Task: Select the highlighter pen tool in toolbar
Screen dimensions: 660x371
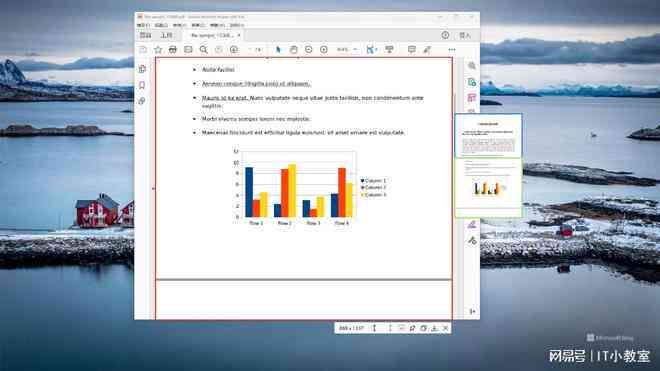Action: (427, 50)
